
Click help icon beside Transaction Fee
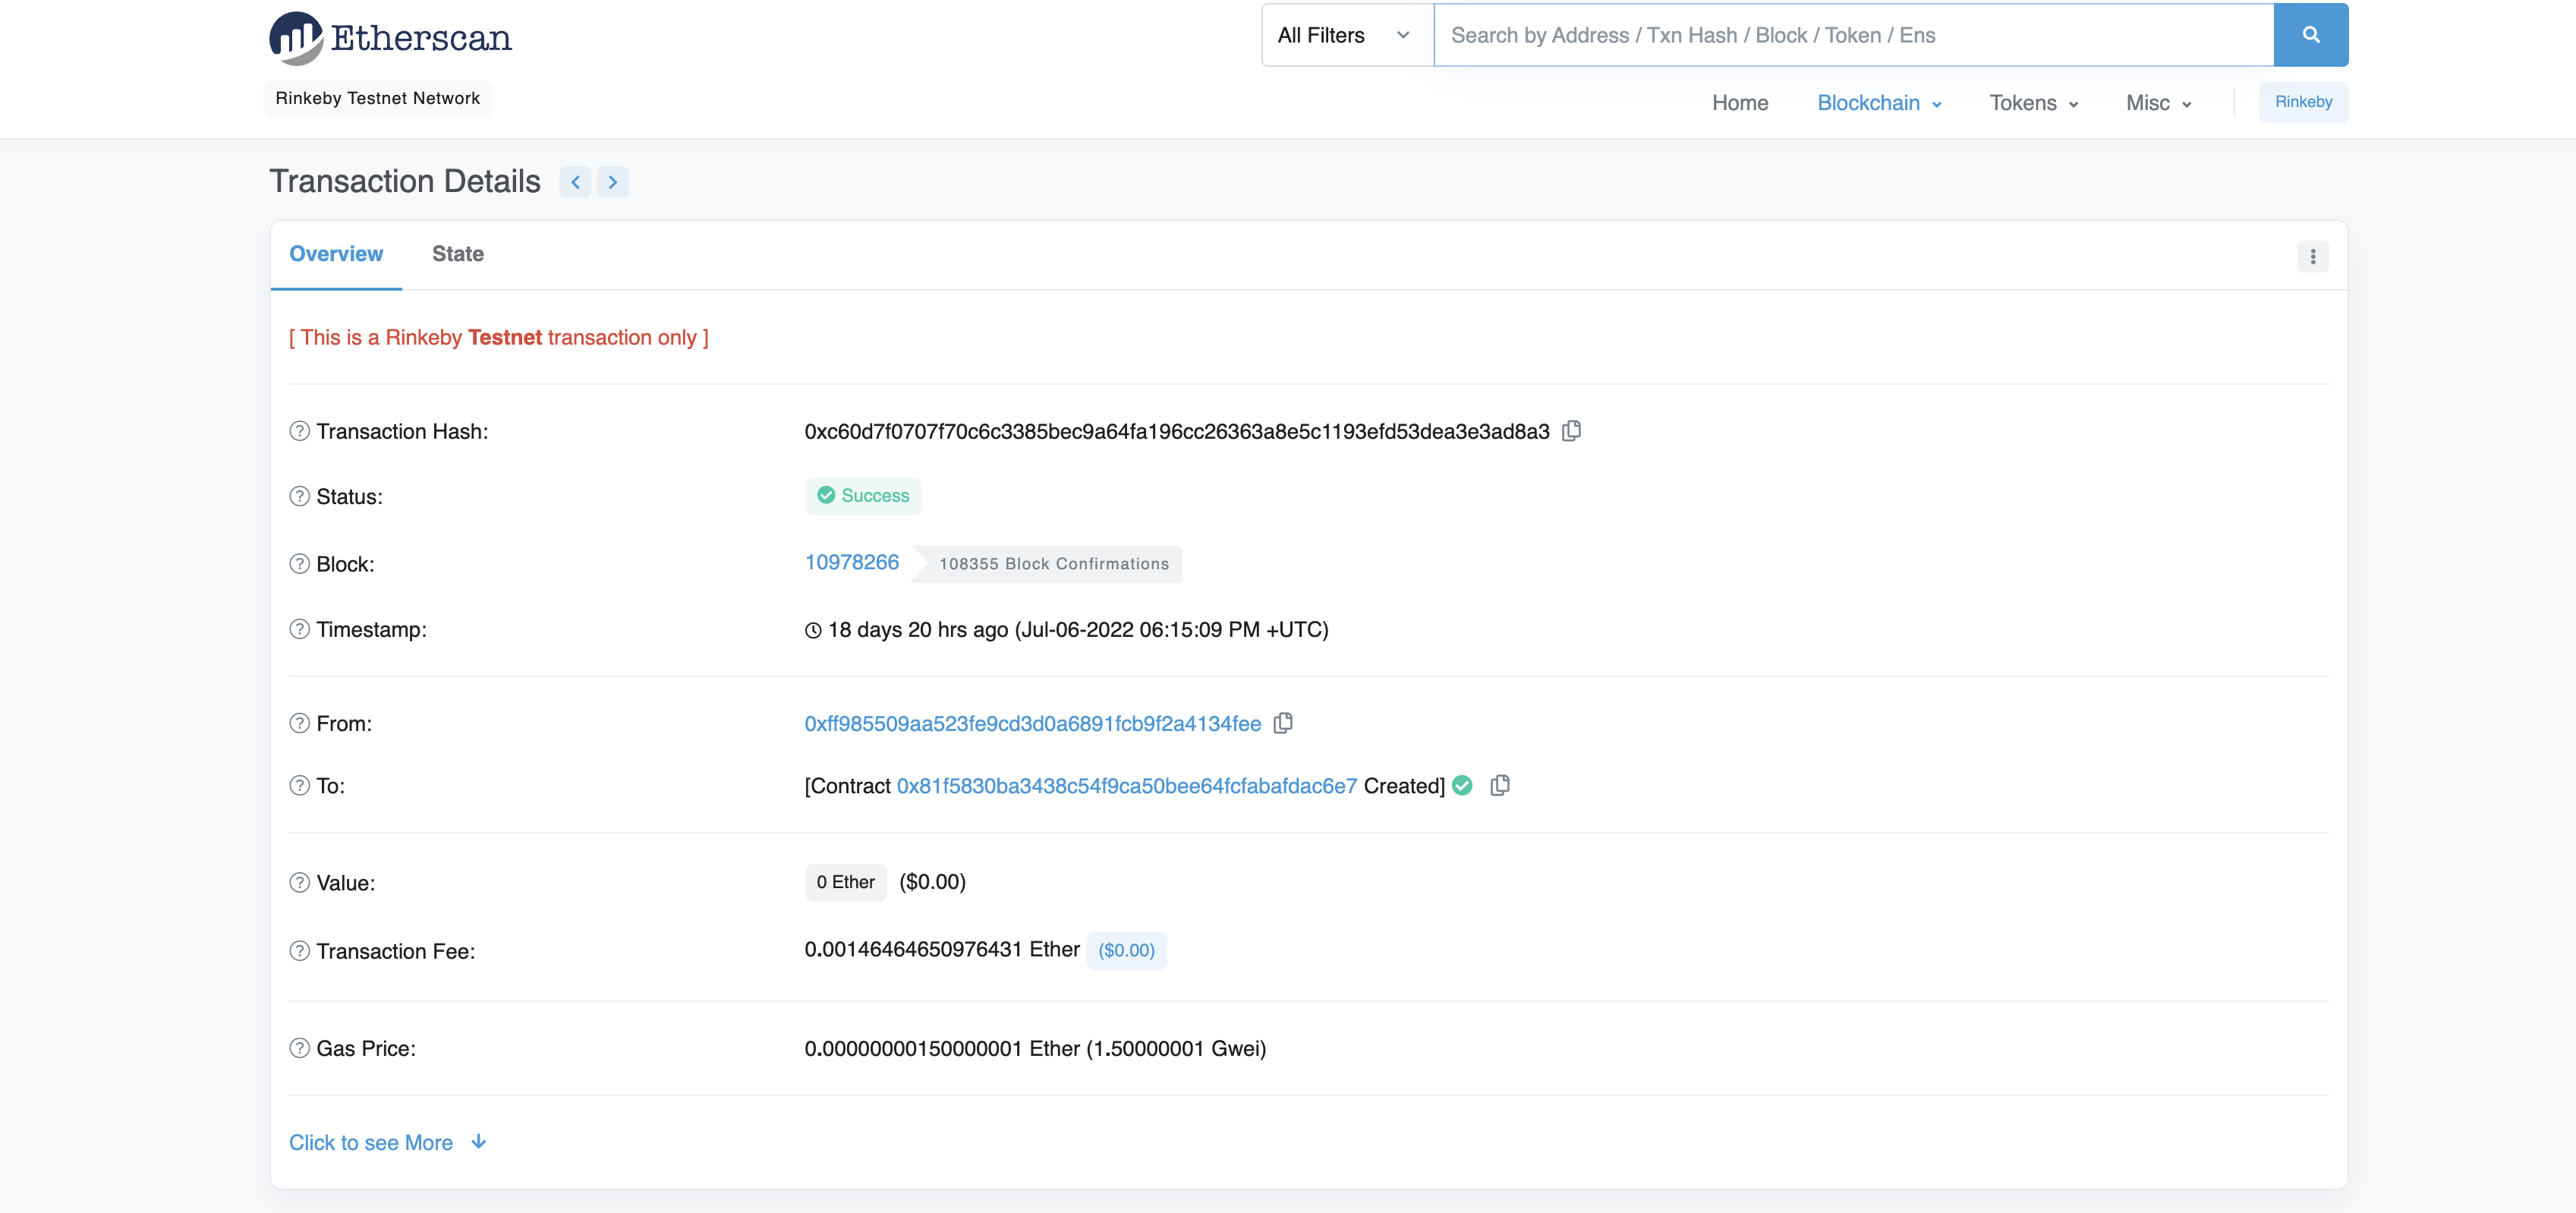tap(299, 951)
